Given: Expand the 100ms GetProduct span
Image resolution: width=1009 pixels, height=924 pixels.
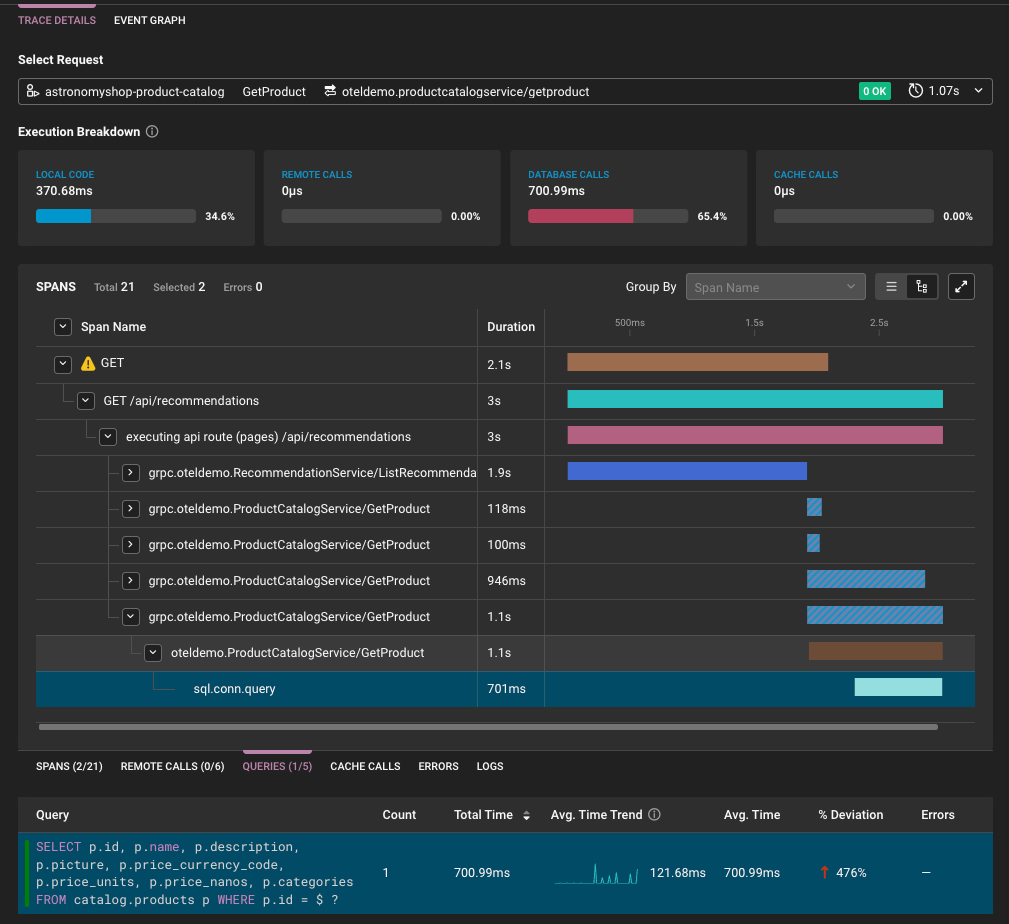Looking at the screenshot, I should coord(131,544).
